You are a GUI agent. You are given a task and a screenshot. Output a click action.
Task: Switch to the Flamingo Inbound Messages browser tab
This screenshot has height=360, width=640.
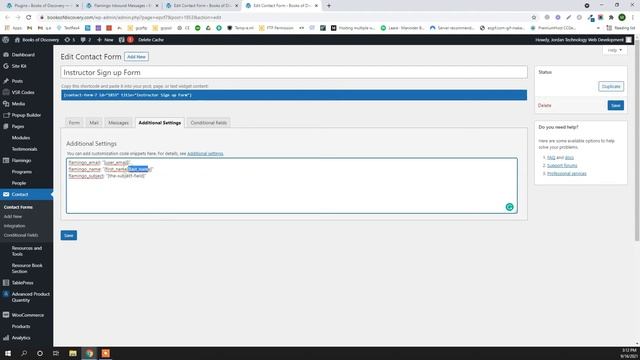[x=122, y=6]
